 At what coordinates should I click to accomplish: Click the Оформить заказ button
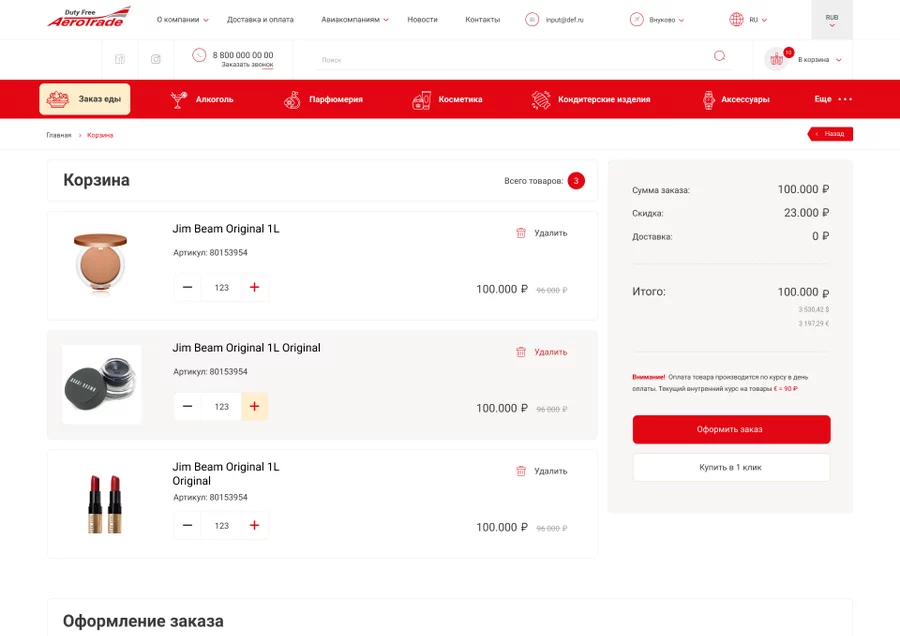click(731, 429)
